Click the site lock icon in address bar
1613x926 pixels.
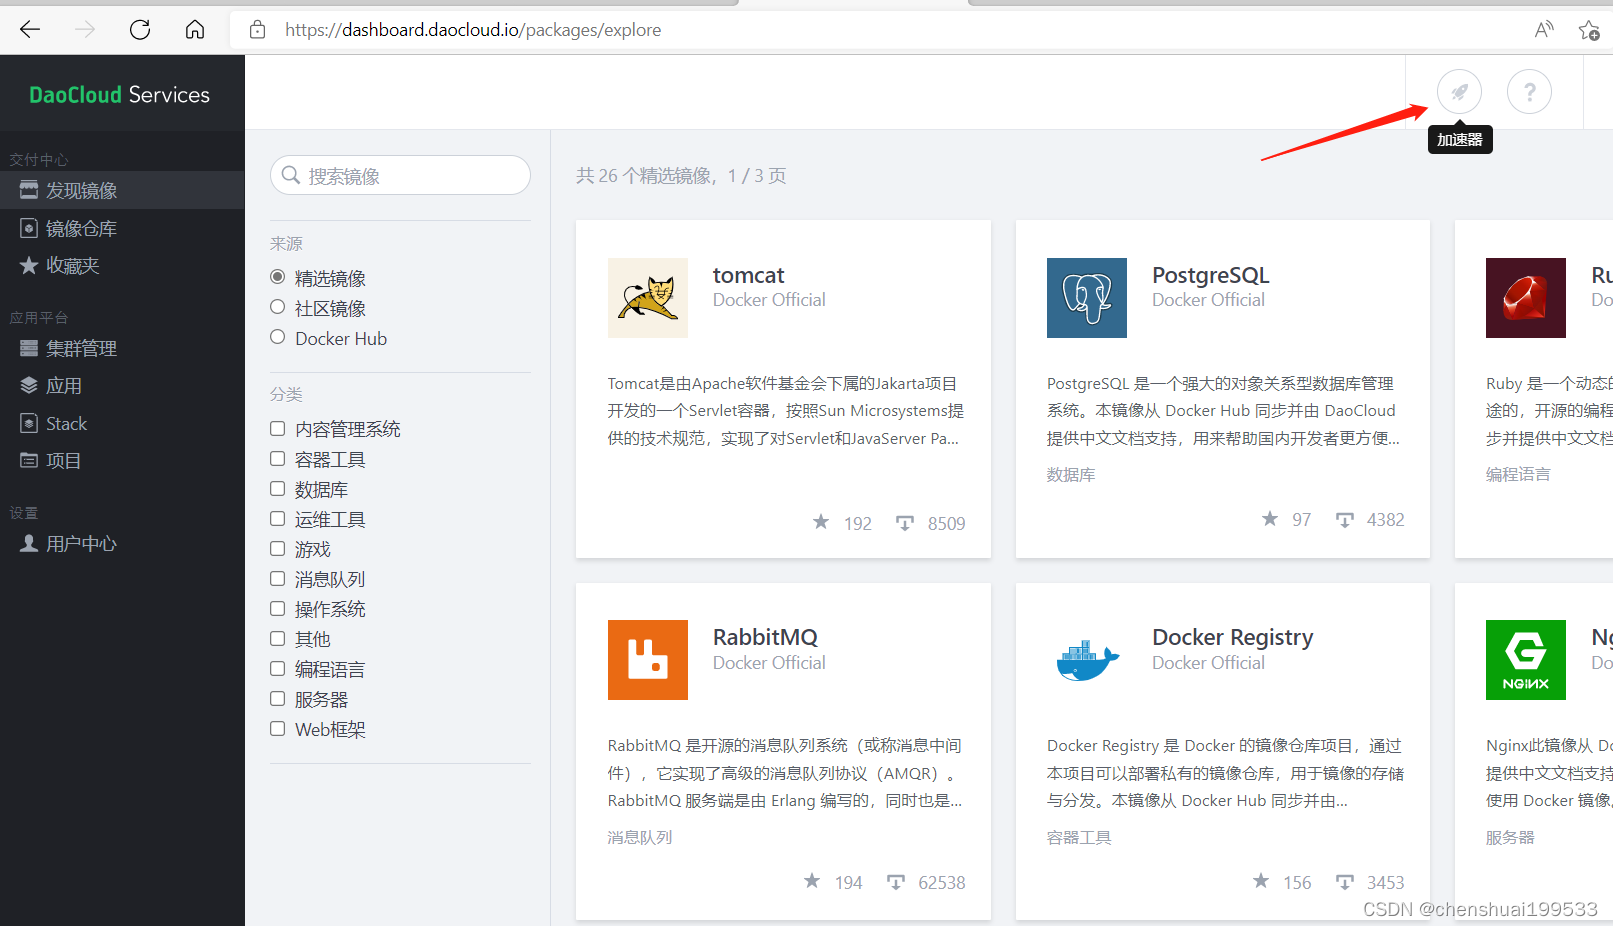pyautogui.click(x=258, y=30)
